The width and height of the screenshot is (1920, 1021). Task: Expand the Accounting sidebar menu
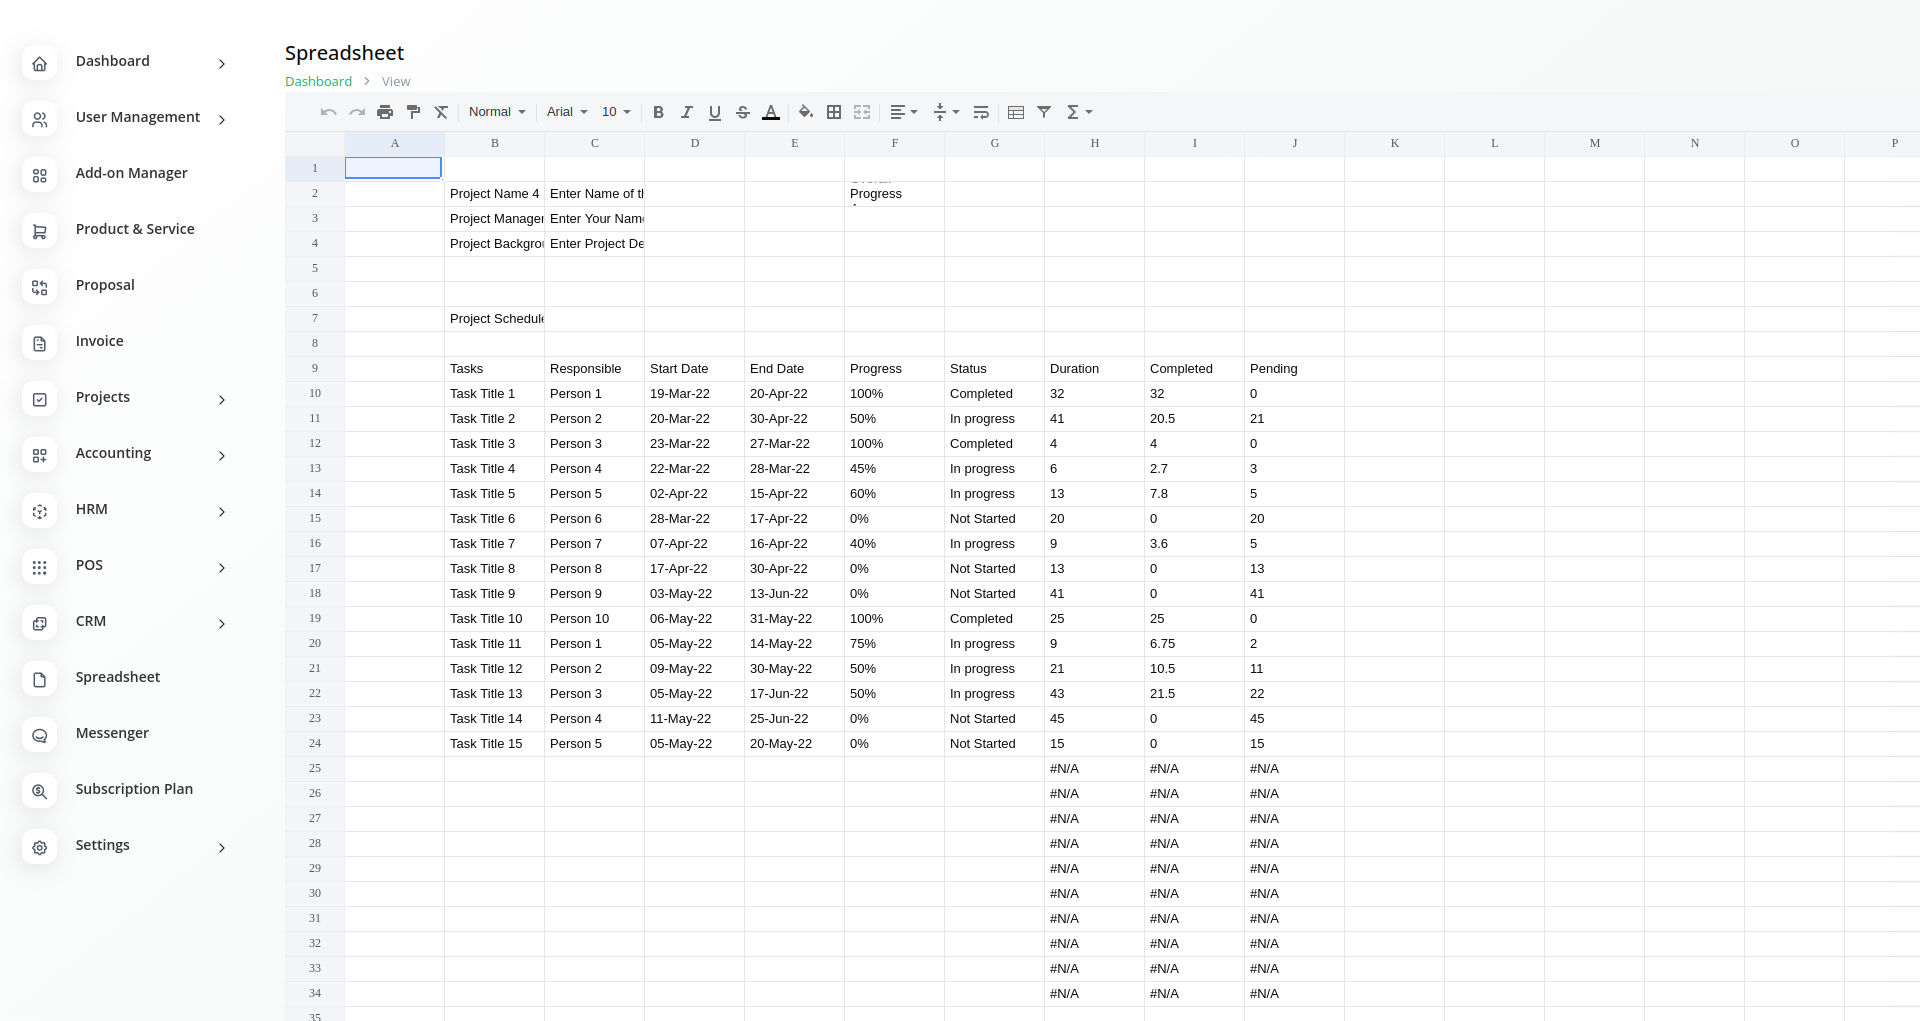coord(113,453)
